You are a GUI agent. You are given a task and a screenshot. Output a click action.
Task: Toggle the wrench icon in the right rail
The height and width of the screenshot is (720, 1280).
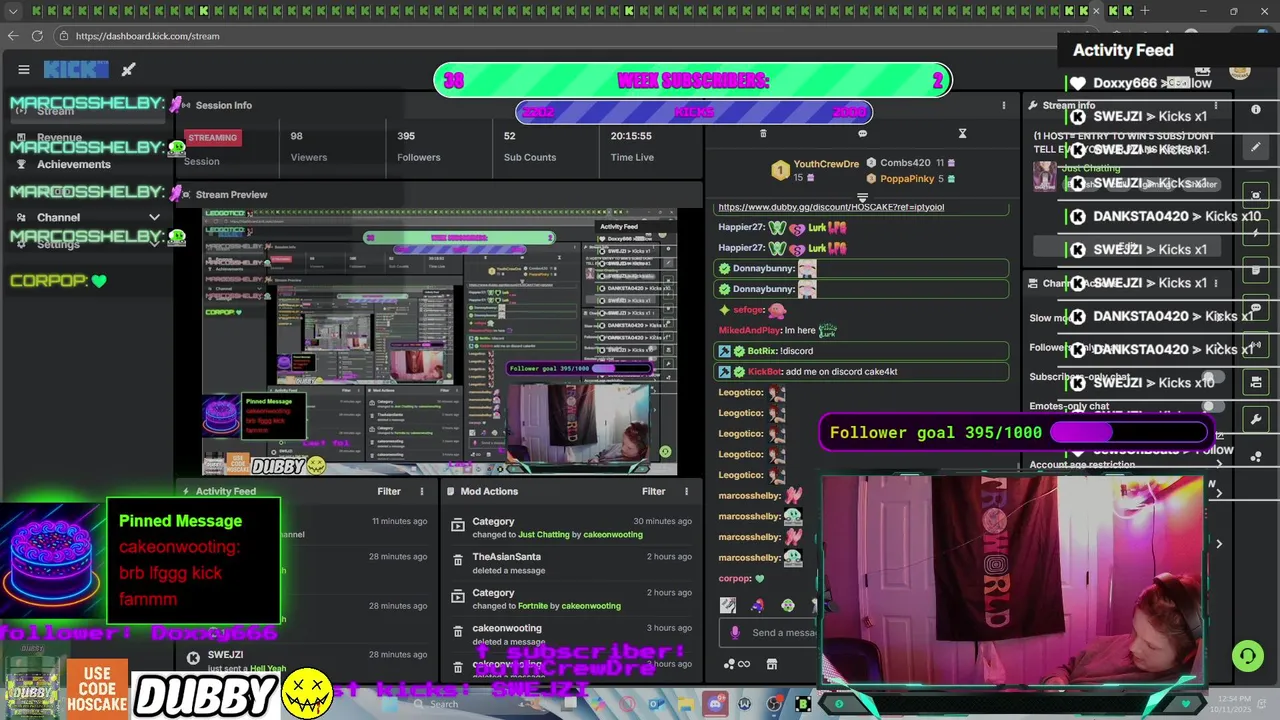[1257, 419]
